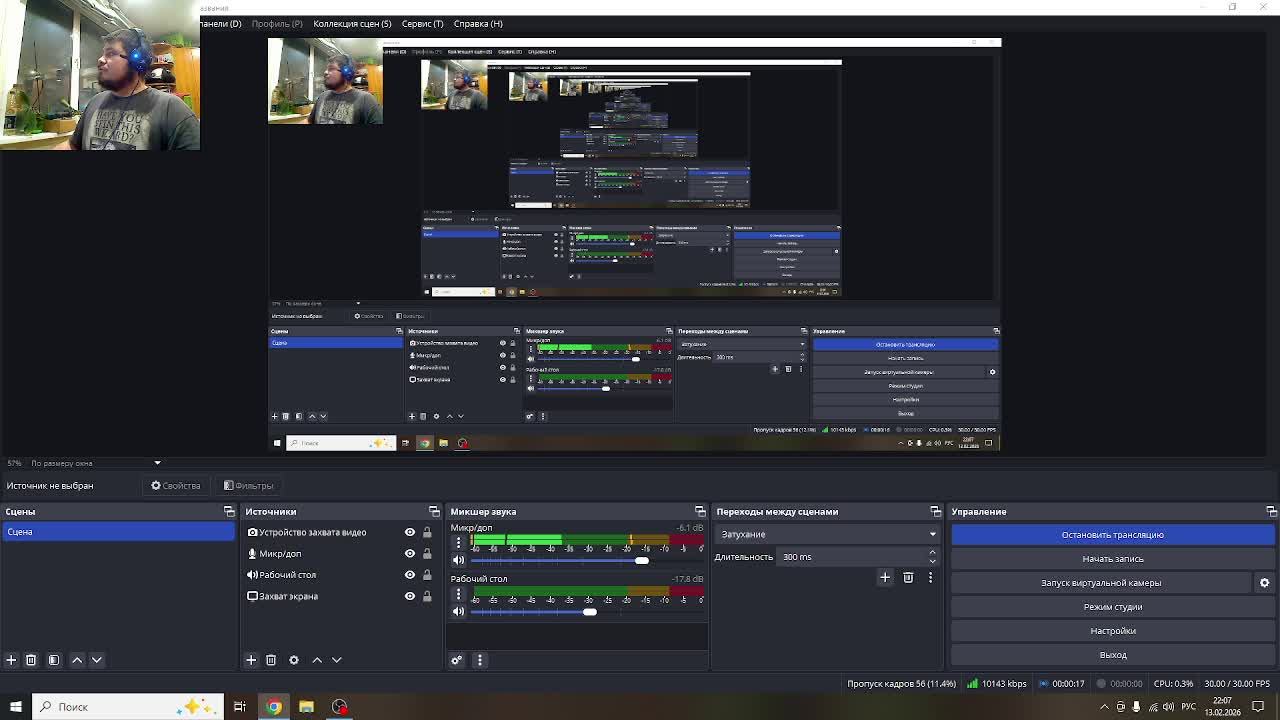Open Рабочий стол mixer channel options three dots
This screenshot has width=1280, height=720.
pos(459,595)
